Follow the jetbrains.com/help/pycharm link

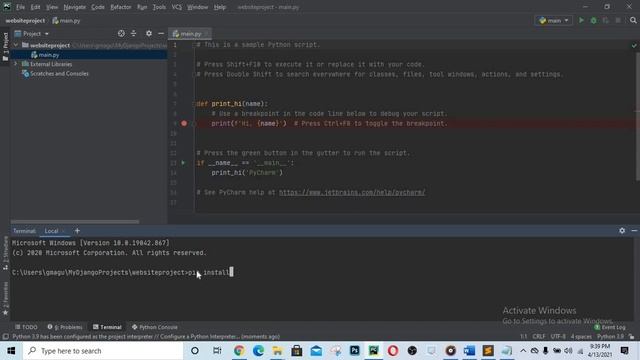pos(352,192)
